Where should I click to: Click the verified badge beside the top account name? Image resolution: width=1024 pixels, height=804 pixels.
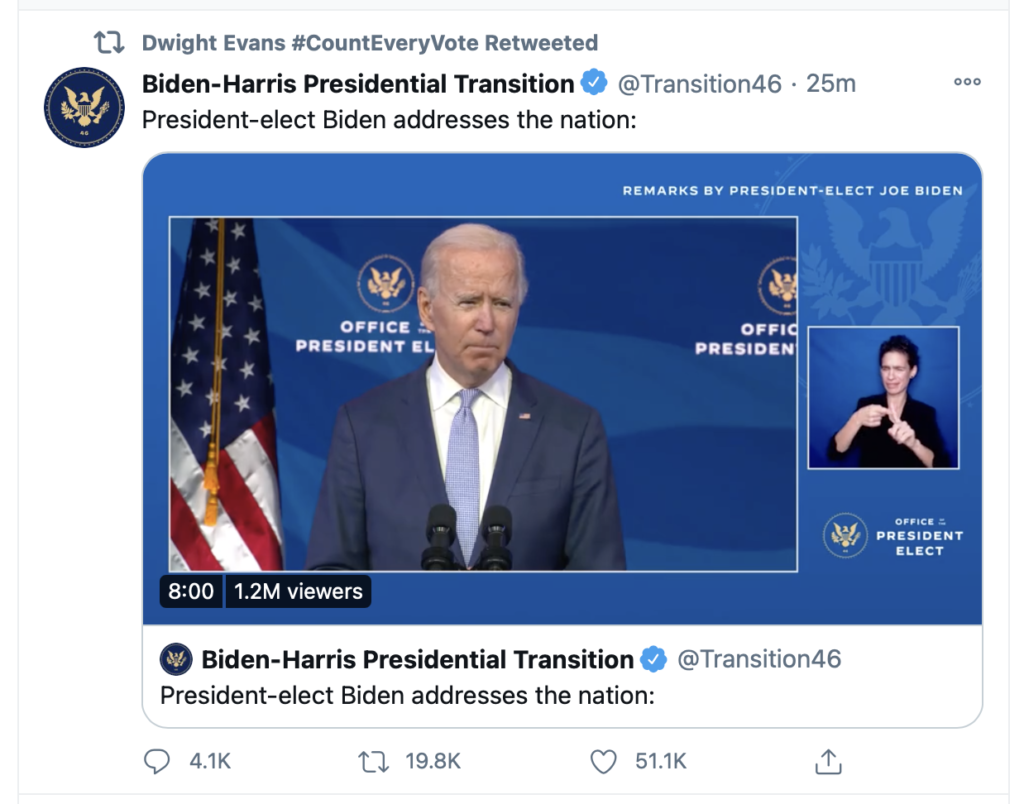coord(595,83)
